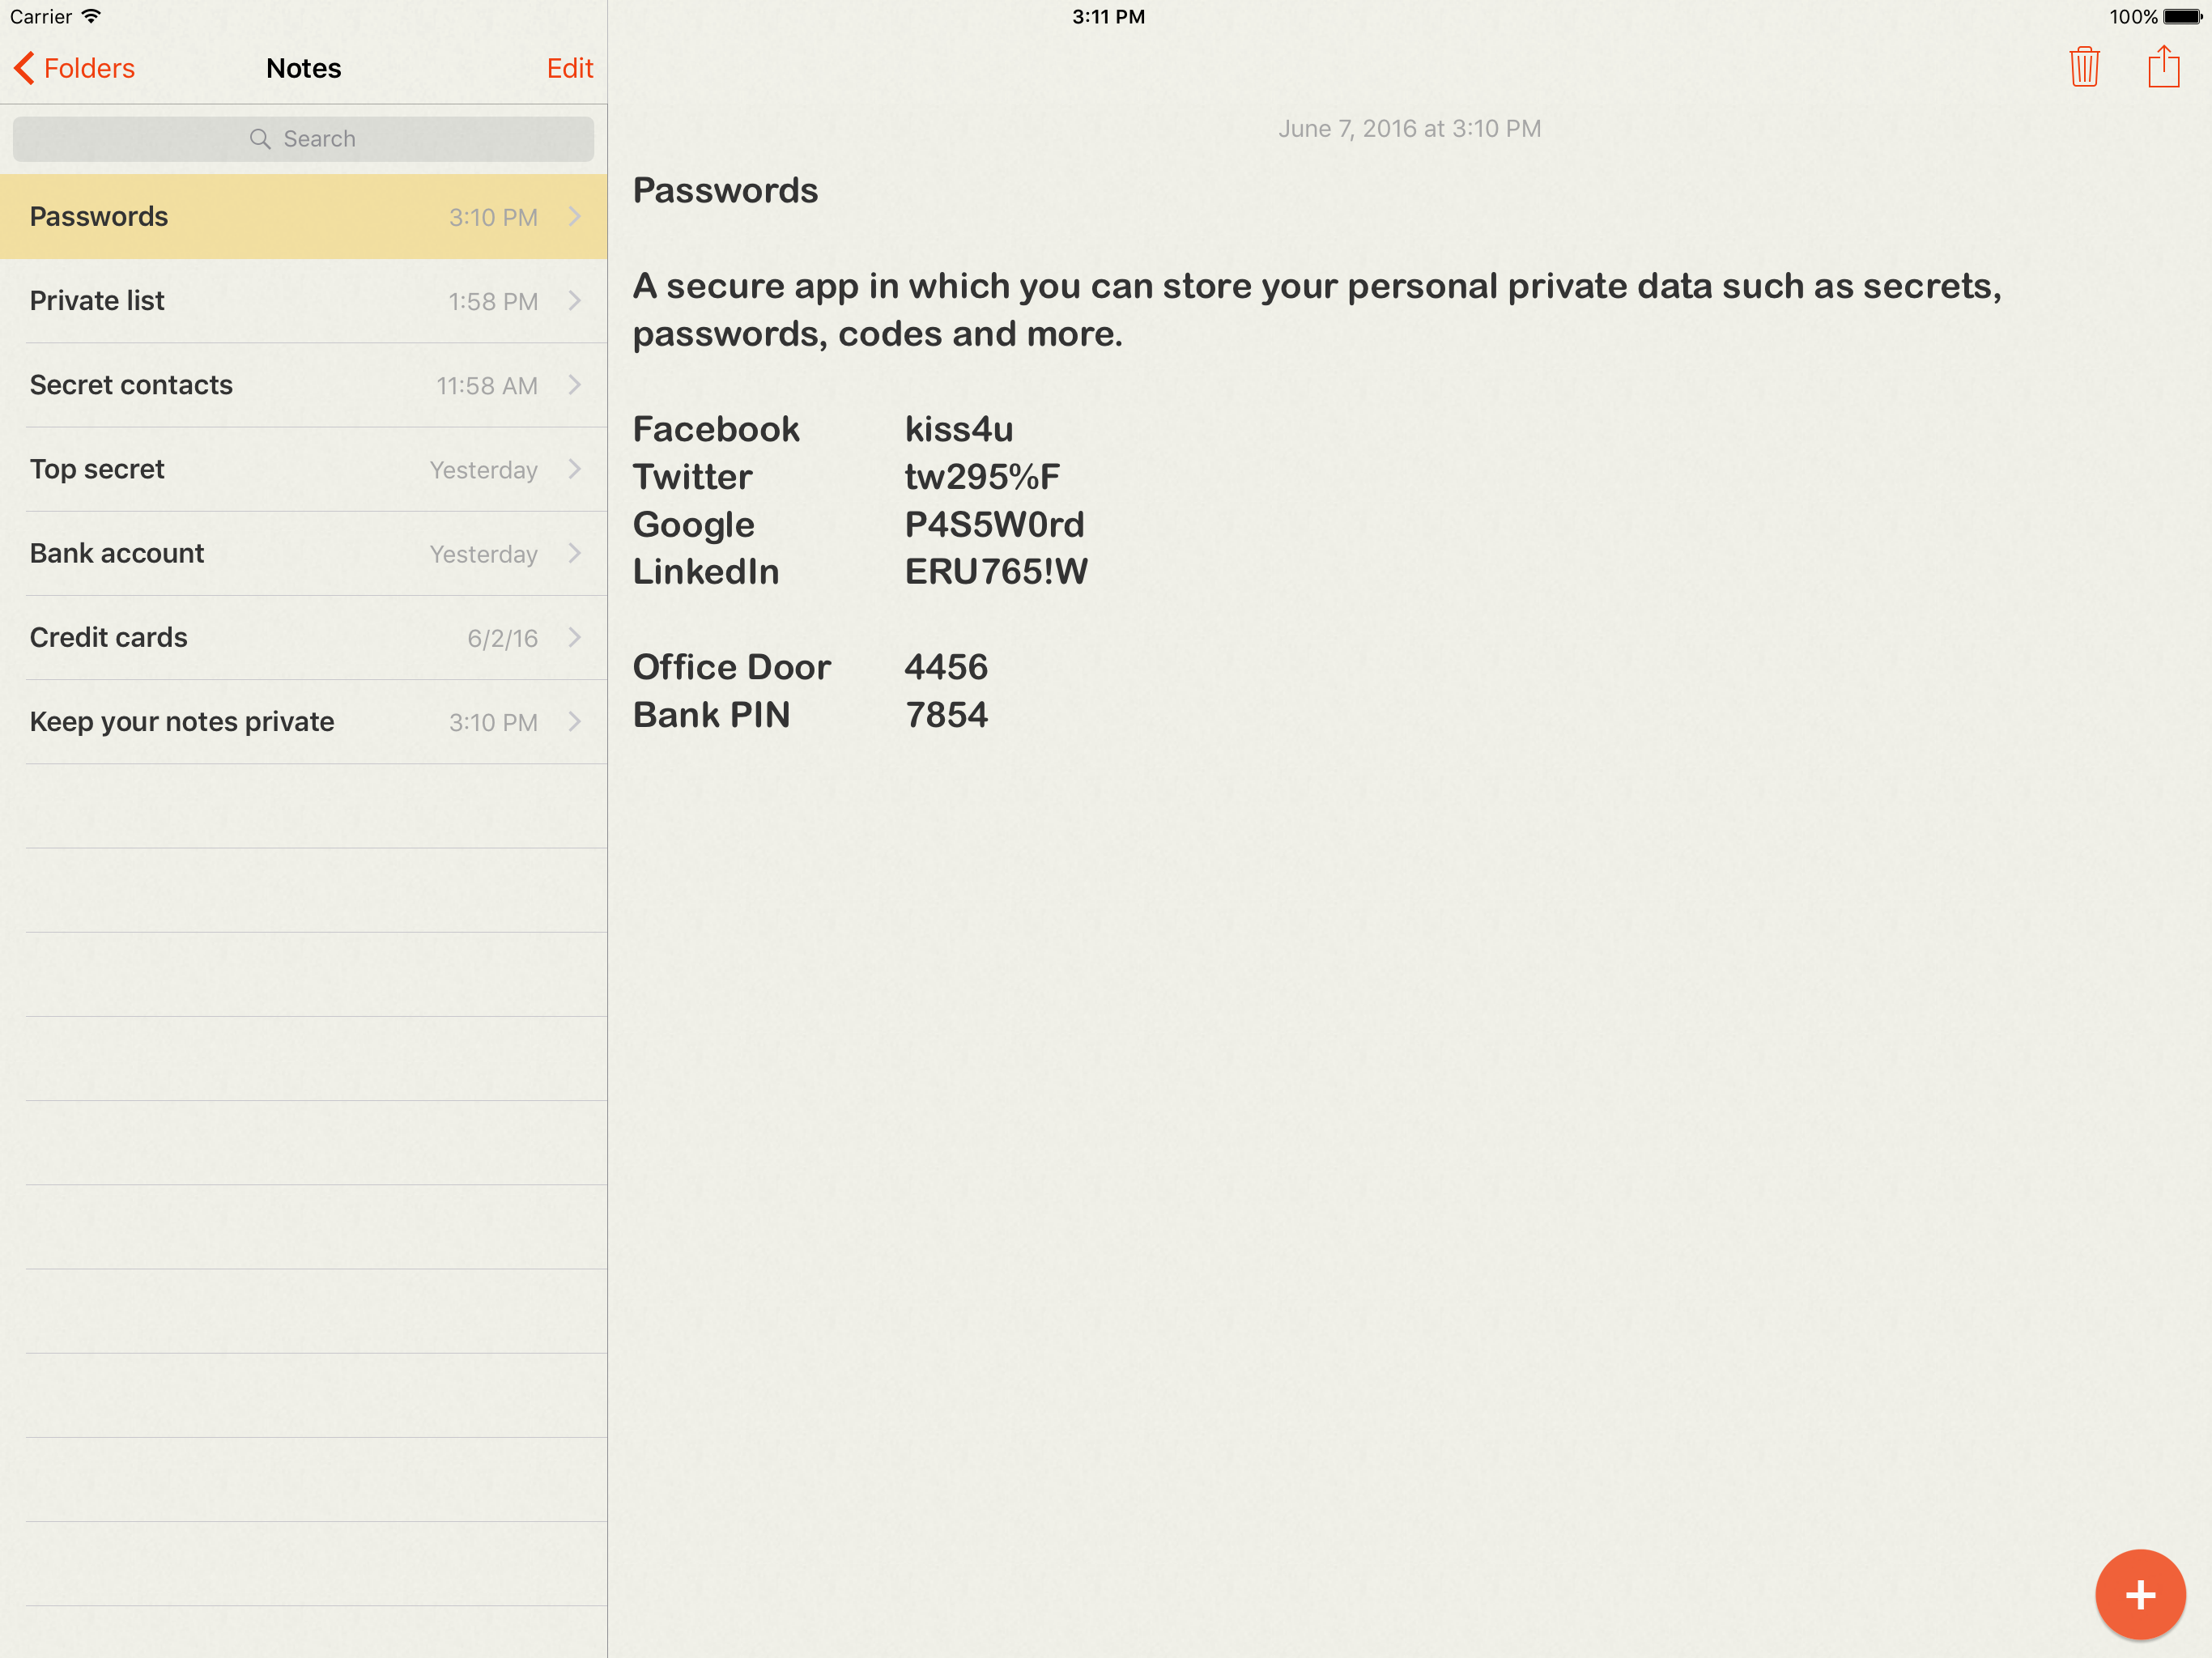2212x1658 pixels.
Task: Select the Top secret note
Action: [97, 469]
